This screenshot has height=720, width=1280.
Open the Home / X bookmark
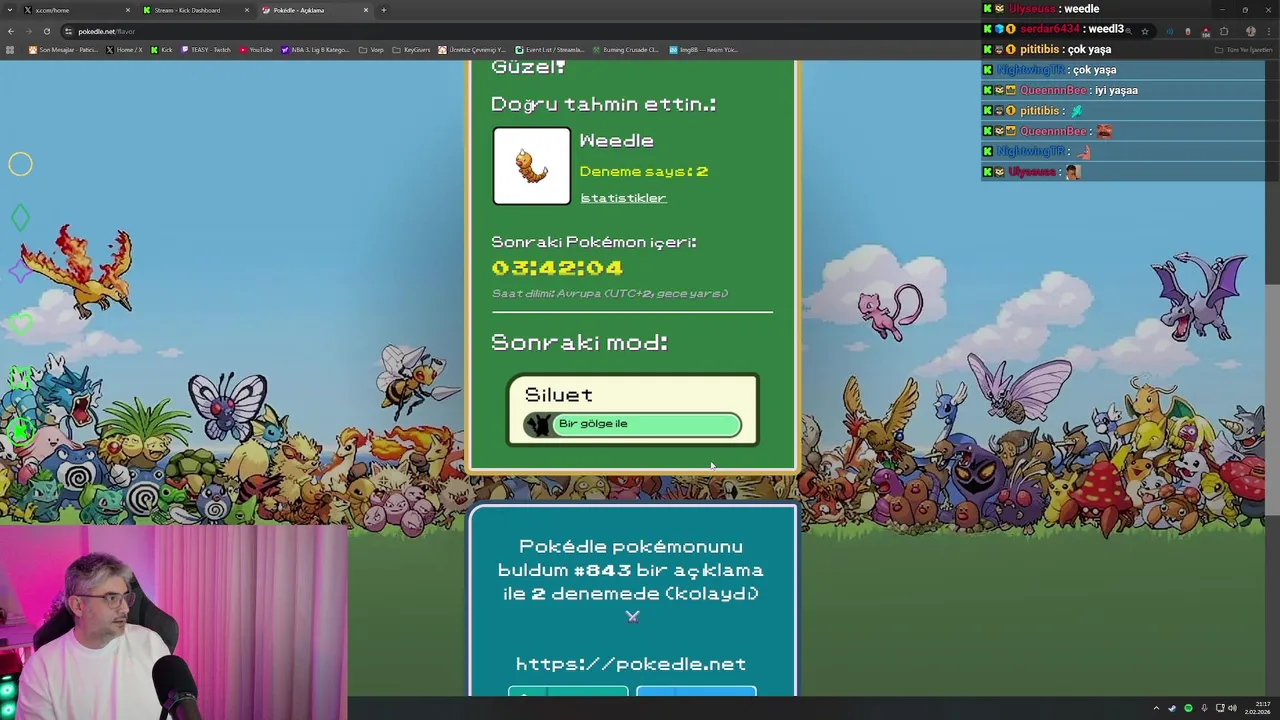(125, 49)
